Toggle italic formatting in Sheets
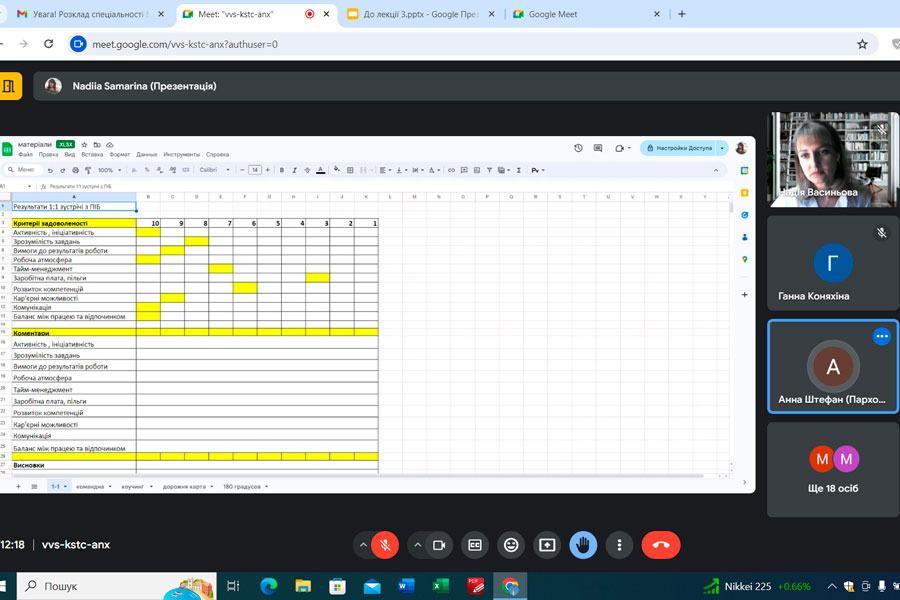 294,170
